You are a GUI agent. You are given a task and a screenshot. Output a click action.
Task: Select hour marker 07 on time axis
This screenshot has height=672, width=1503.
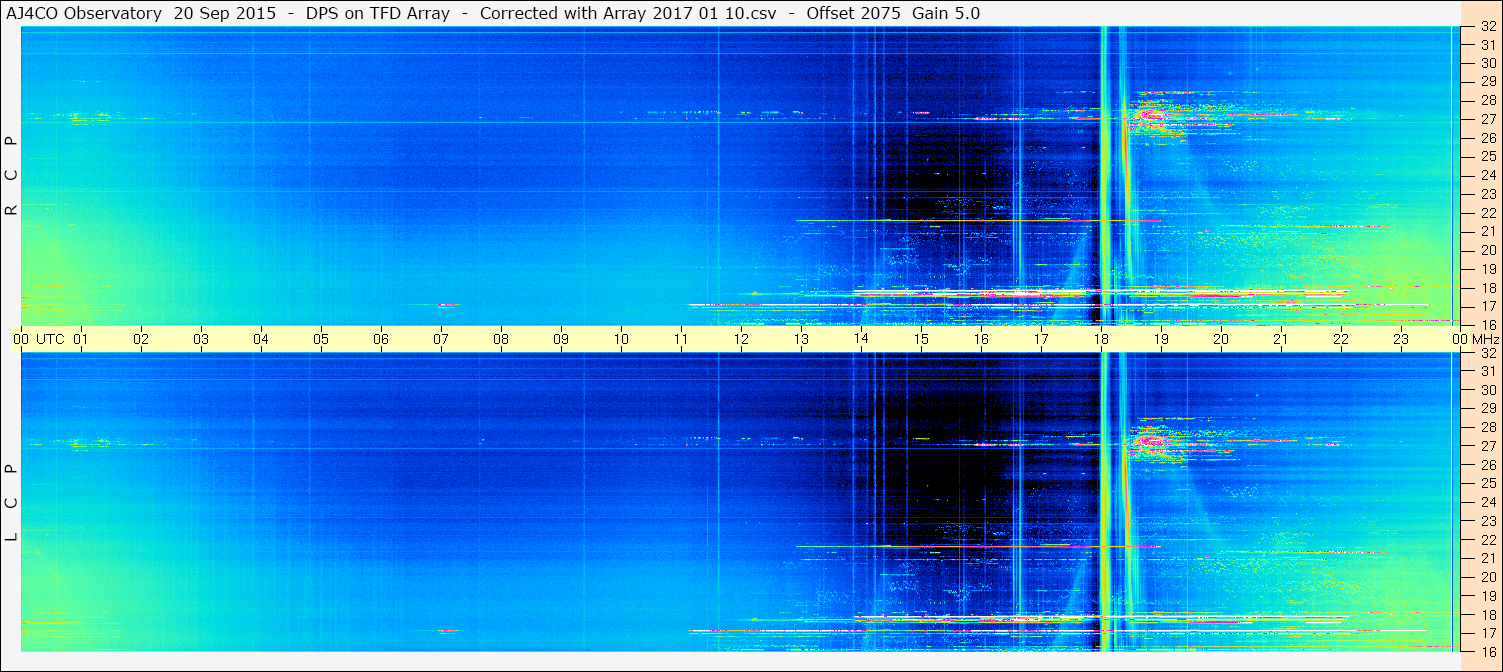tap(441, 339)
